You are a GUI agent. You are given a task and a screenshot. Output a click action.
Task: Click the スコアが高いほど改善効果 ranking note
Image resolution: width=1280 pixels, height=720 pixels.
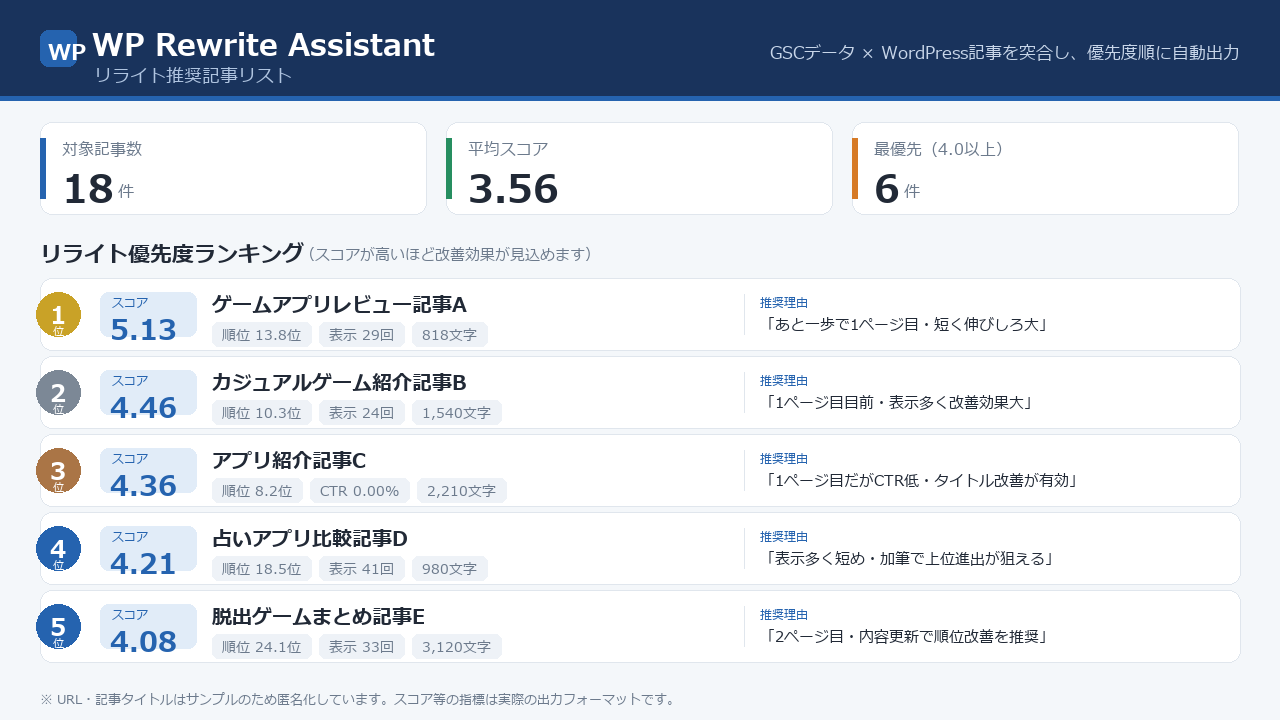click(x=450, y=255)
